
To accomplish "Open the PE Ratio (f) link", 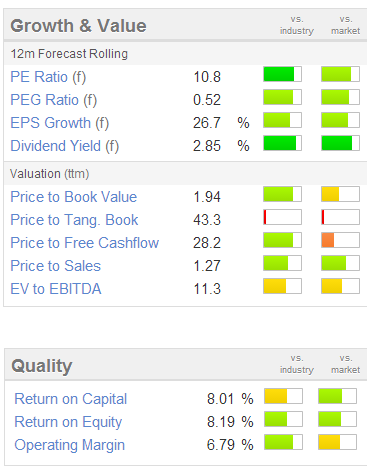I will point(48,77).
